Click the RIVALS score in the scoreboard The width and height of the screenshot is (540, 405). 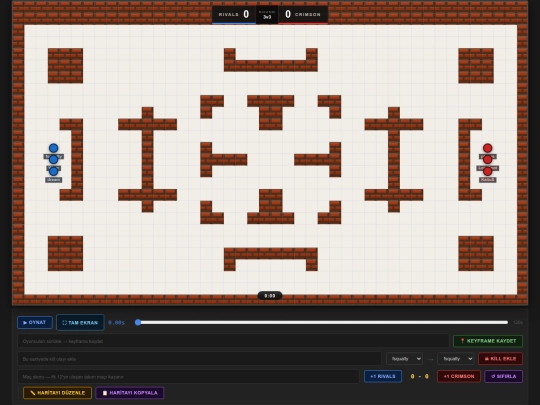[246, 14]
